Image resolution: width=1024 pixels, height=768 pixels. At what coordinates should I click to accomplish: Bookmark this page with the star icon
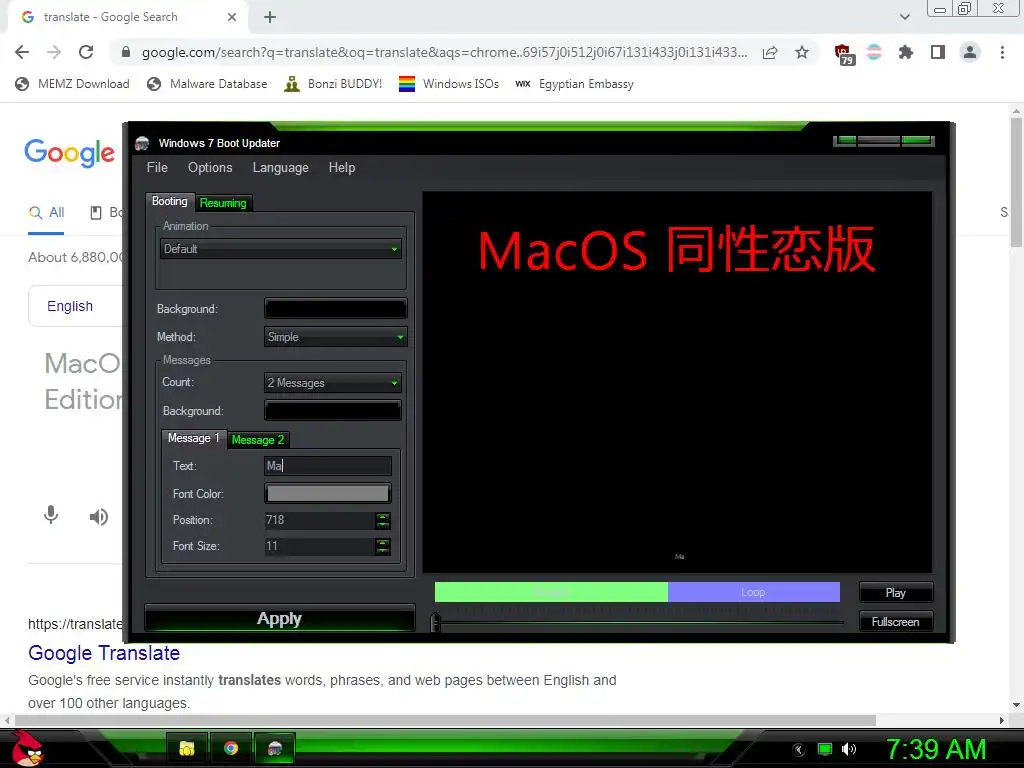point(802,52)
